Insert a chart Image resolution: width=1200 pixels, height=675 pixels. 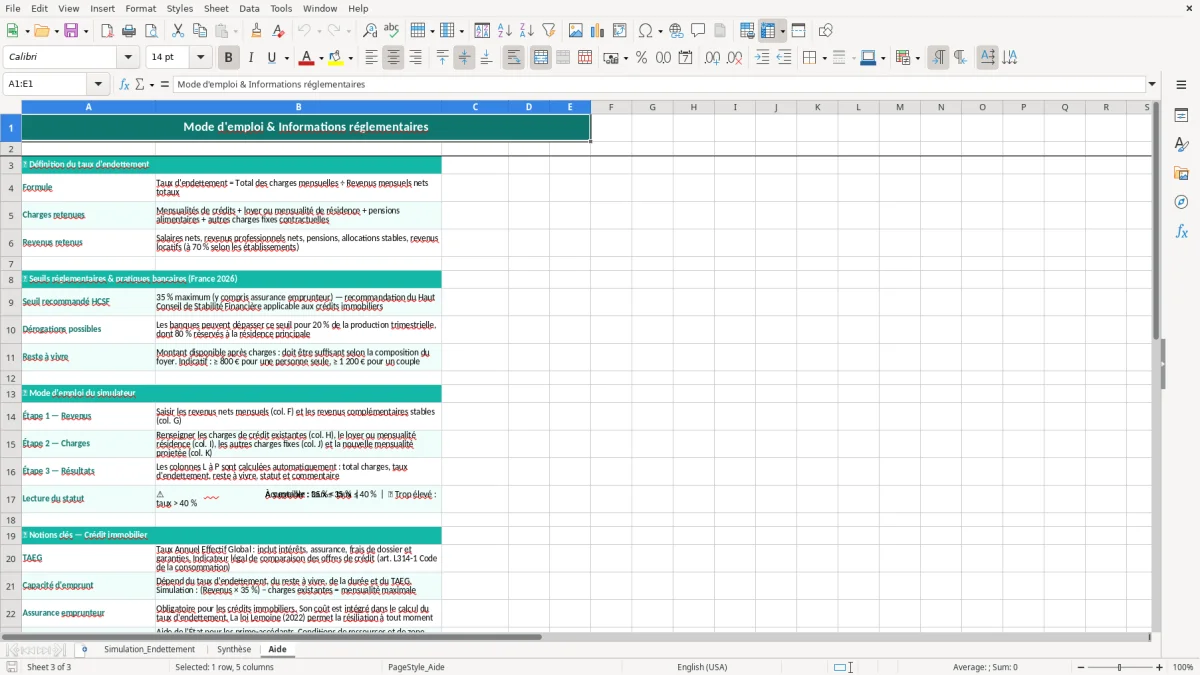coord(598,31)
